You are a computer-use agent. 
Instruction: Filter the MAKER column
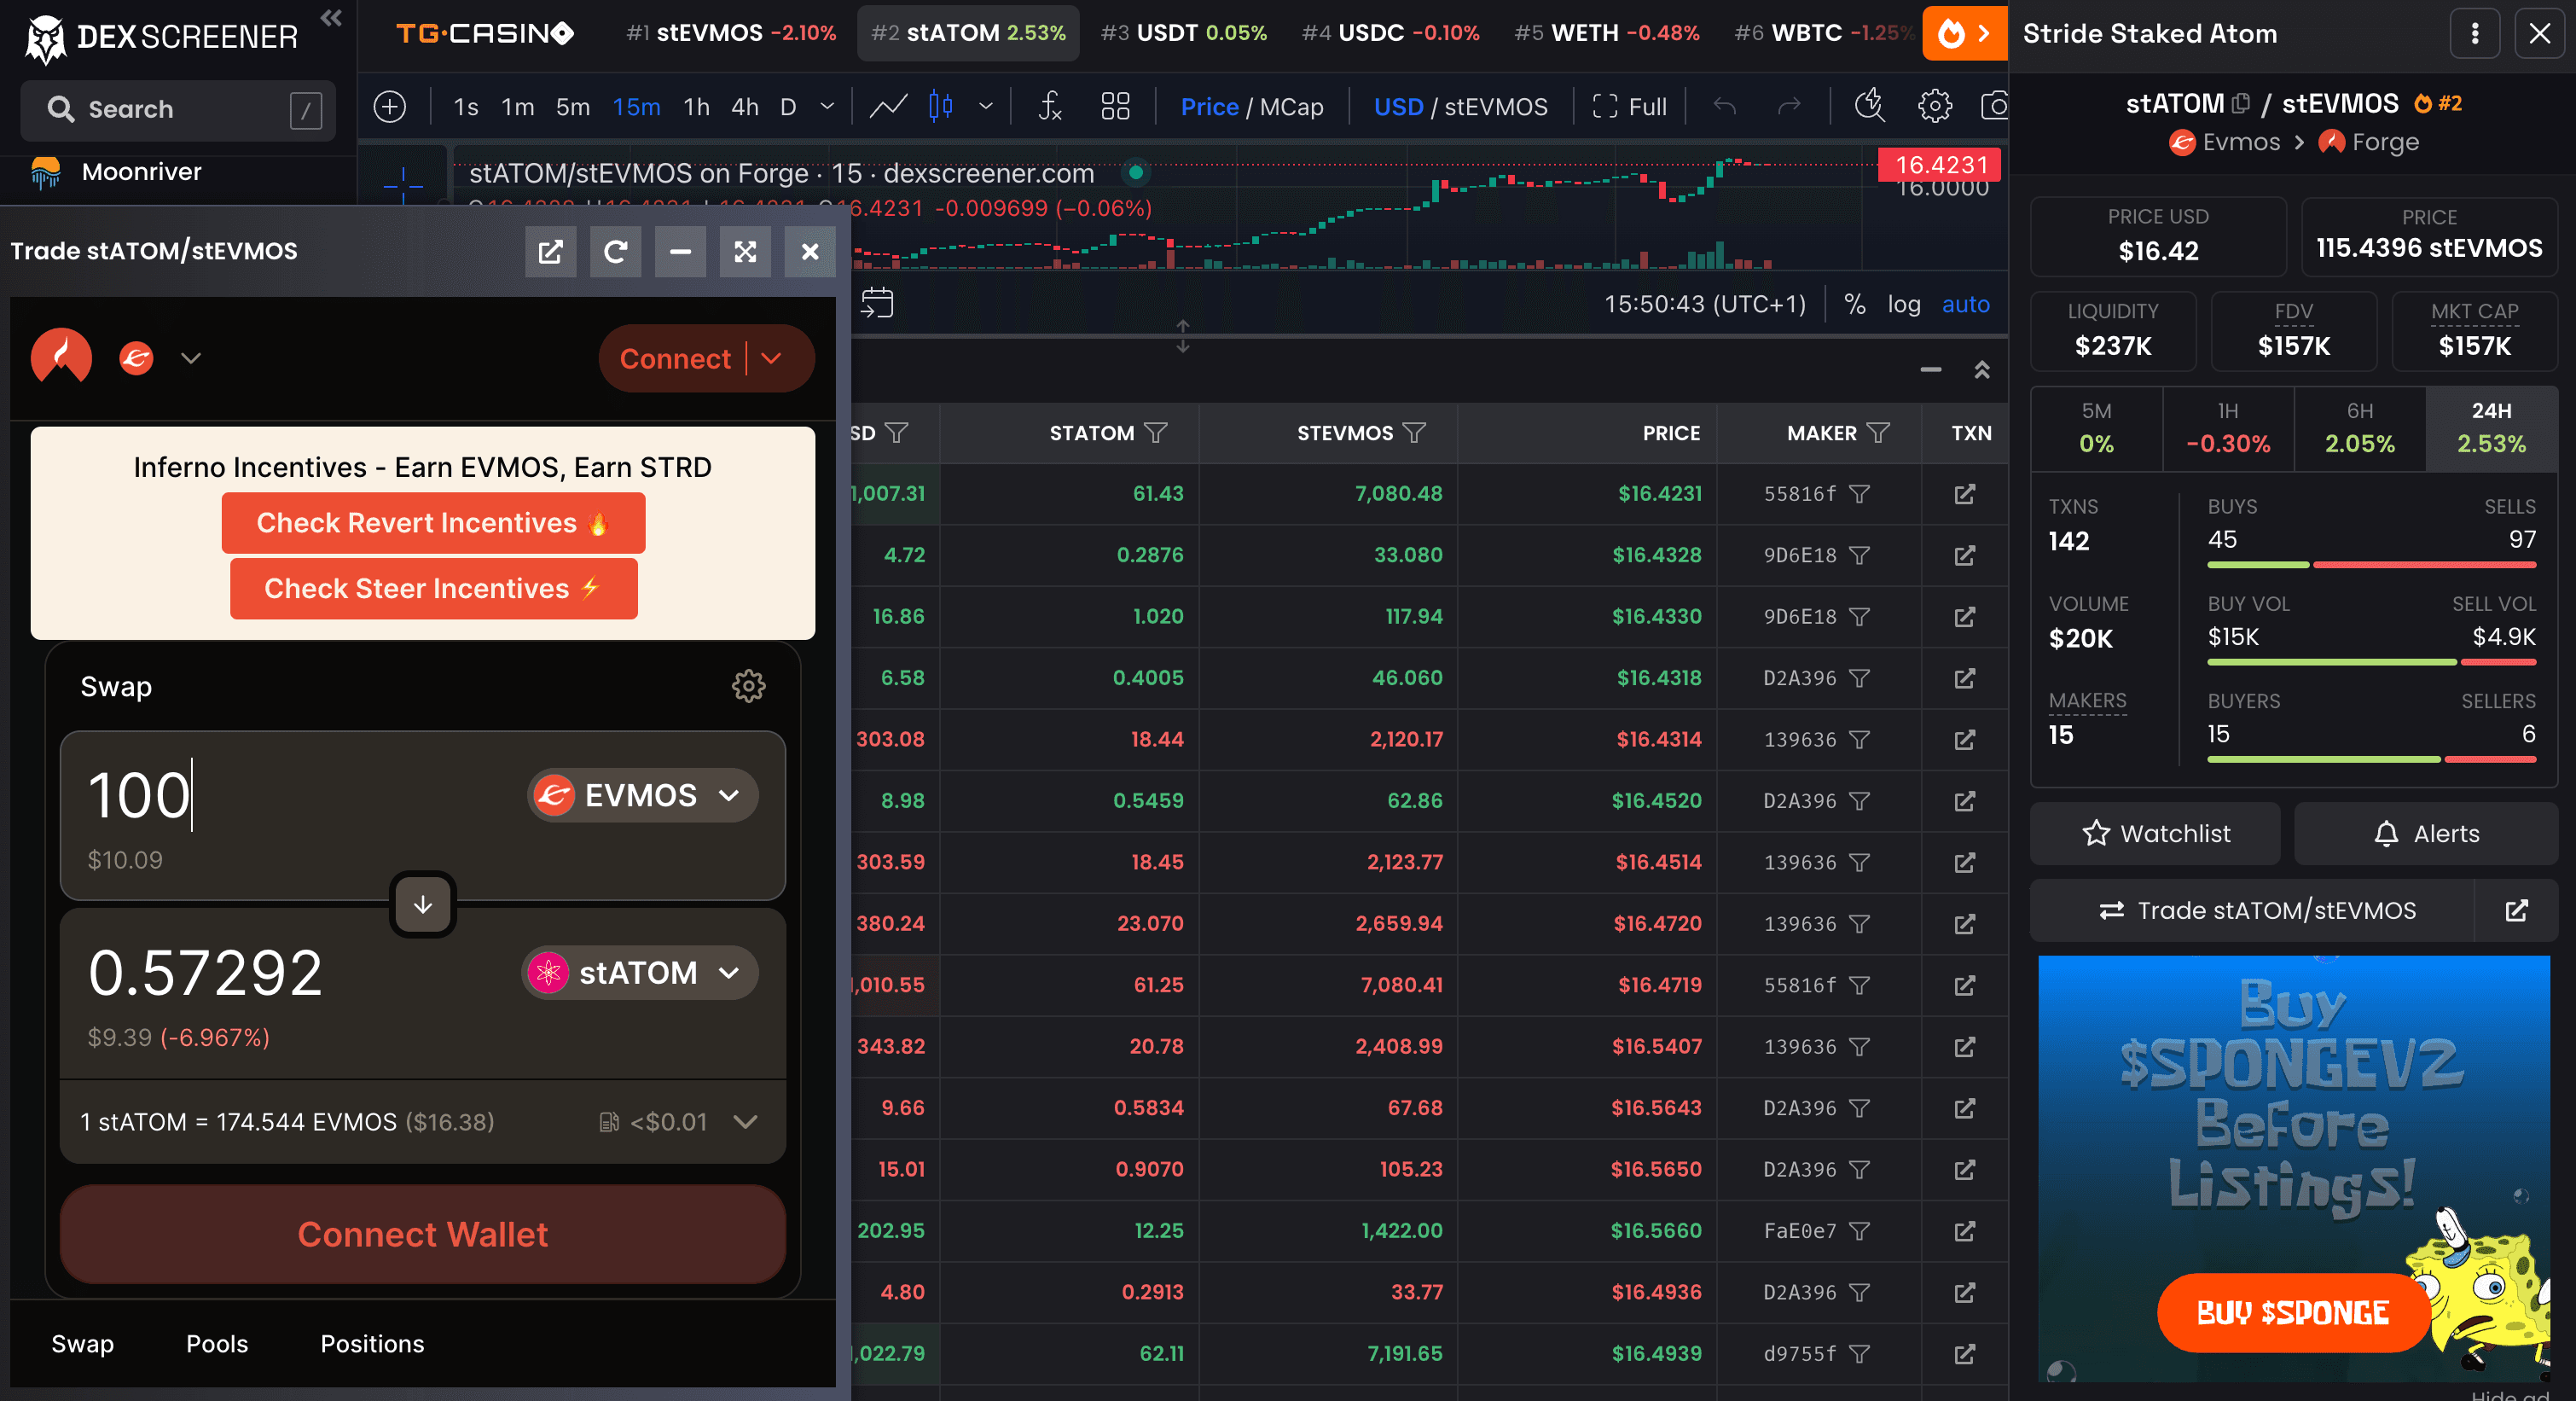(x=1878, y=433)
